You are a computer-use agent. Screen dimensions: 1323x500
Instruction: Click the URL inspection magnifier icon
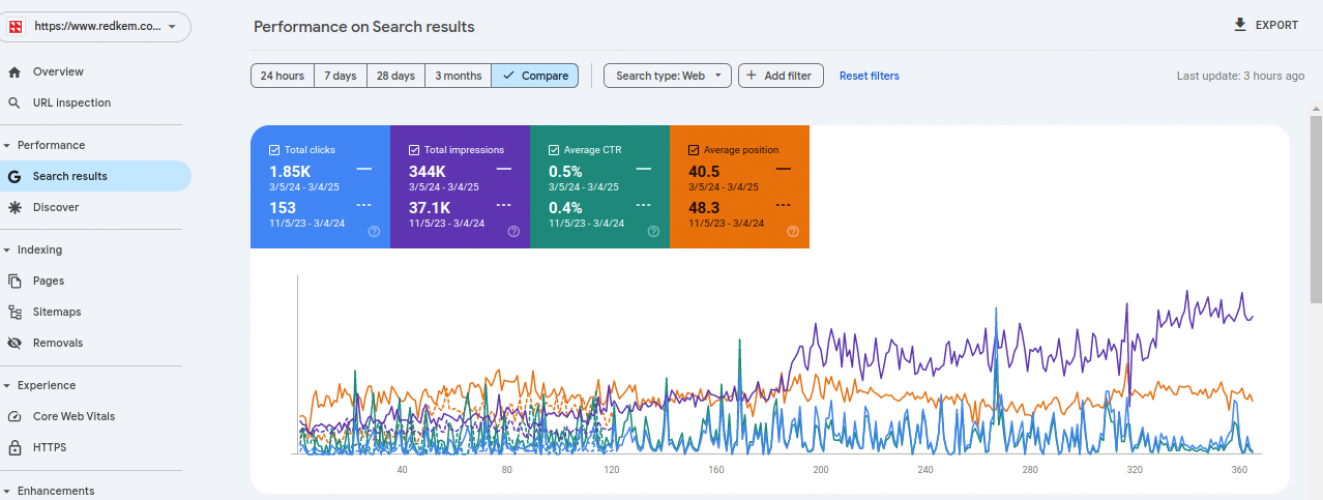click(x=14, y=103)
